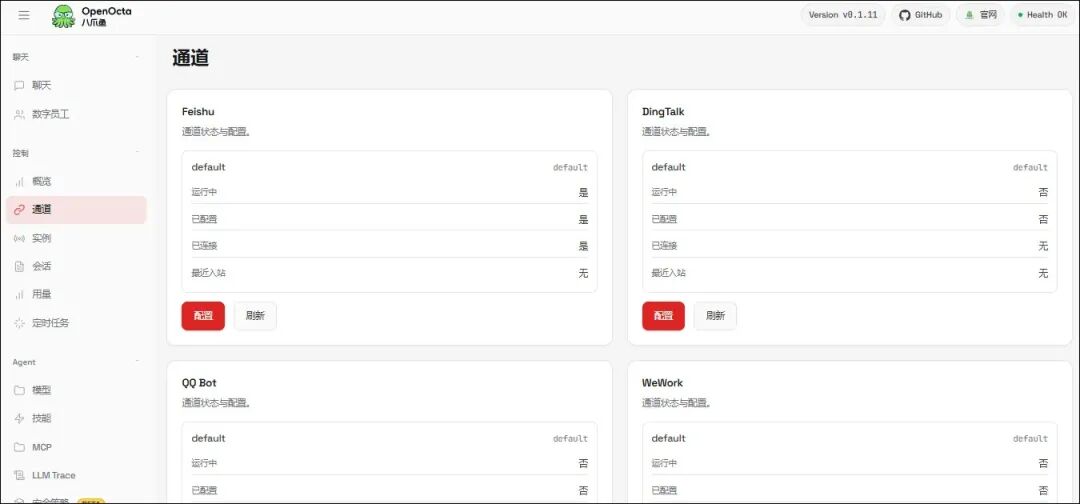Screen dimensions: 1080x504
Task: Open 聊天 chat page in sidebar
Action: pyautogui.click(x=76, y=85)
